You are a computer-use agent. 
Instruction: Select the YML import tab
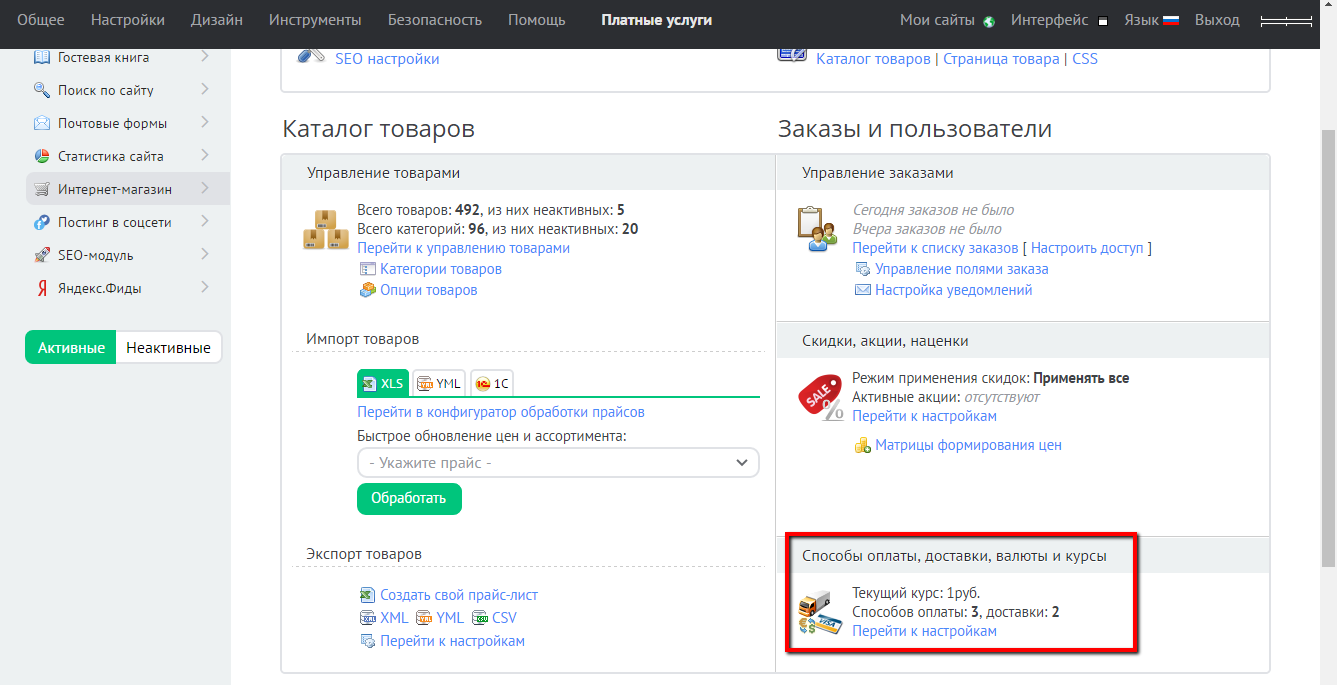click(x=439, y=383)
